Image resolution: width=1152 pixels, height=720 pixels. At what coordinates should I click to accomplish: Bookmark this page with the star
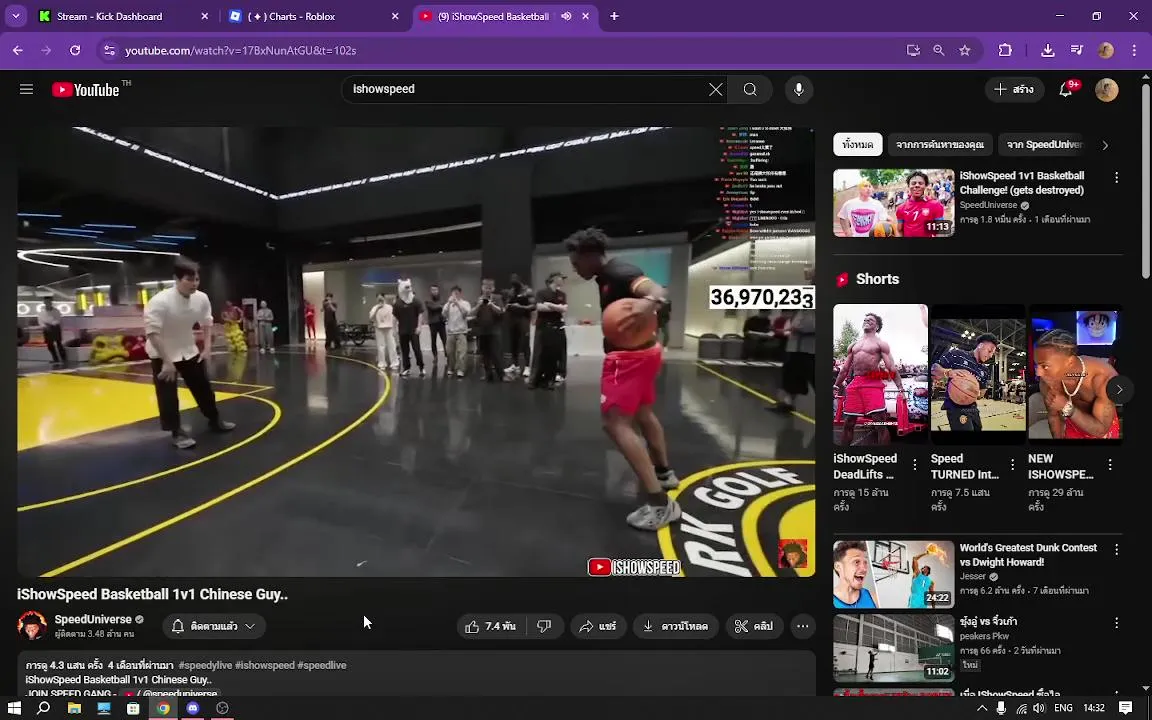coord(965,50)
